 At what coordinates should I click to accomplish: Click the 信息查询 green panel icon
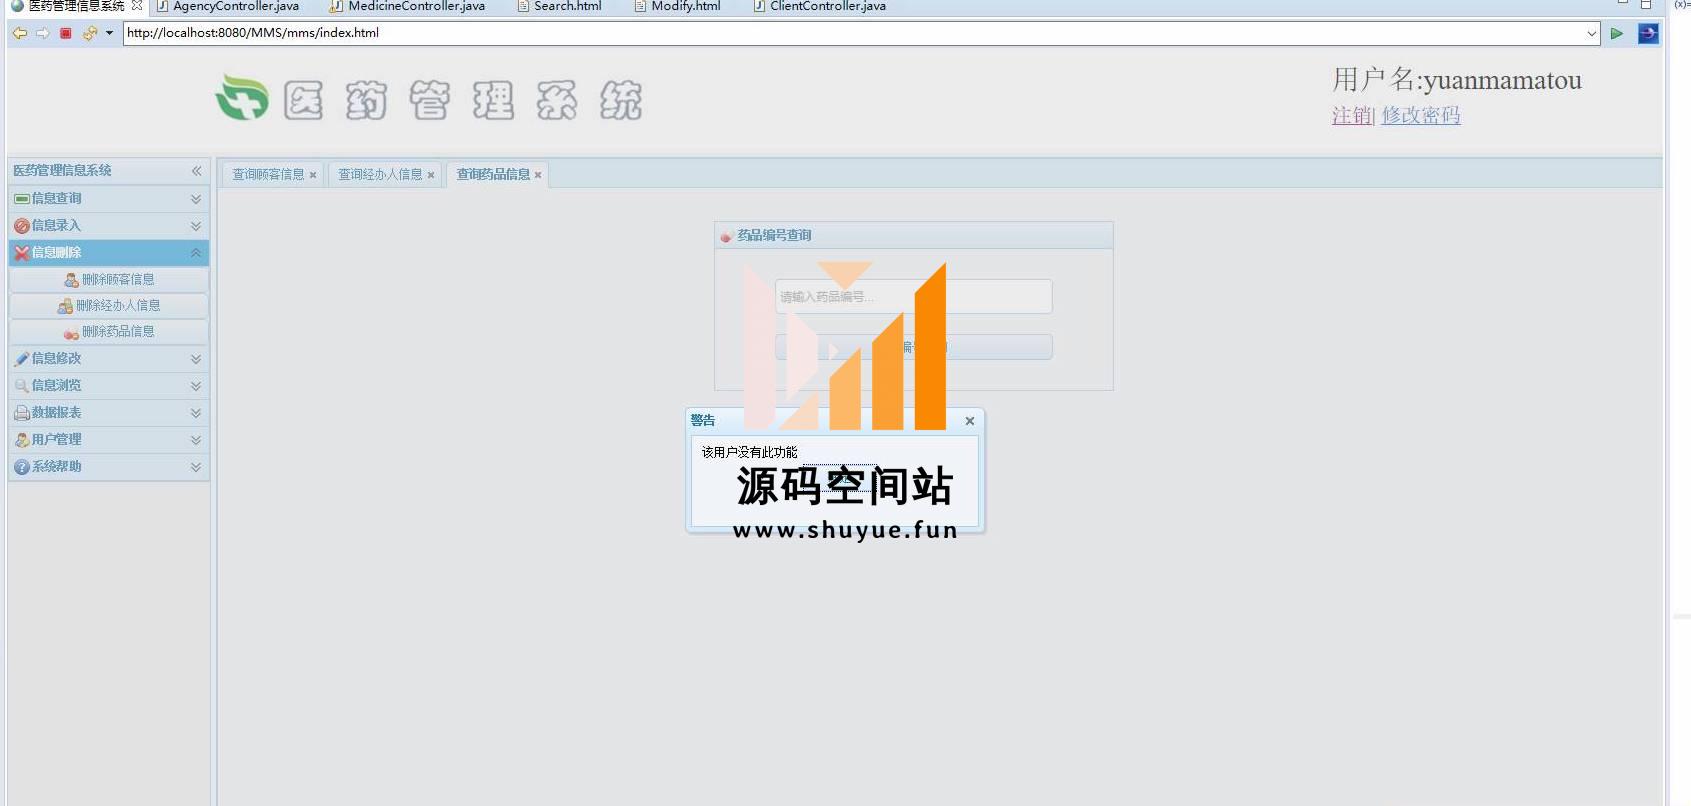21,199
